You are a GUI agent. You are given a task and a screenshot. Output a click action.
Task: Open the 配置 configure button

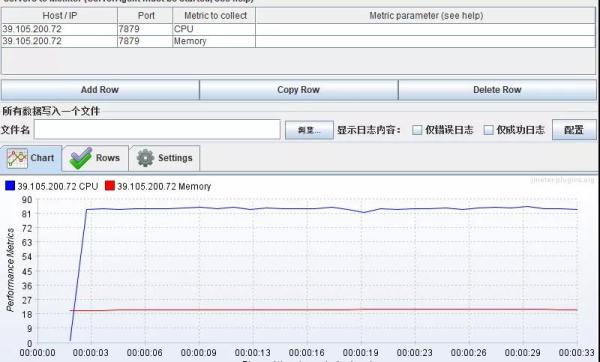coord(574,130)
